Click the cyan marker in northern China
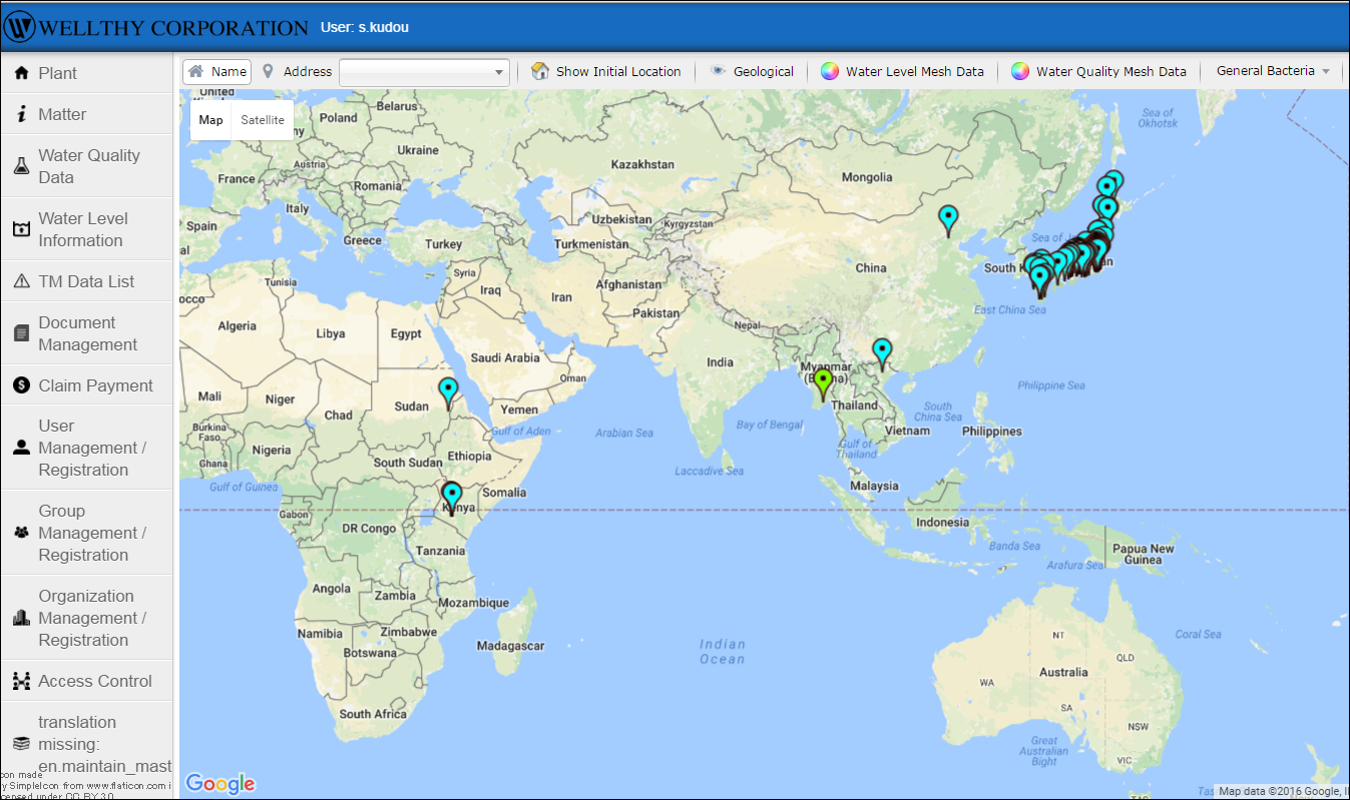Image resolution: width=1350 pixels, height=800 pixels. coord(948,219)
